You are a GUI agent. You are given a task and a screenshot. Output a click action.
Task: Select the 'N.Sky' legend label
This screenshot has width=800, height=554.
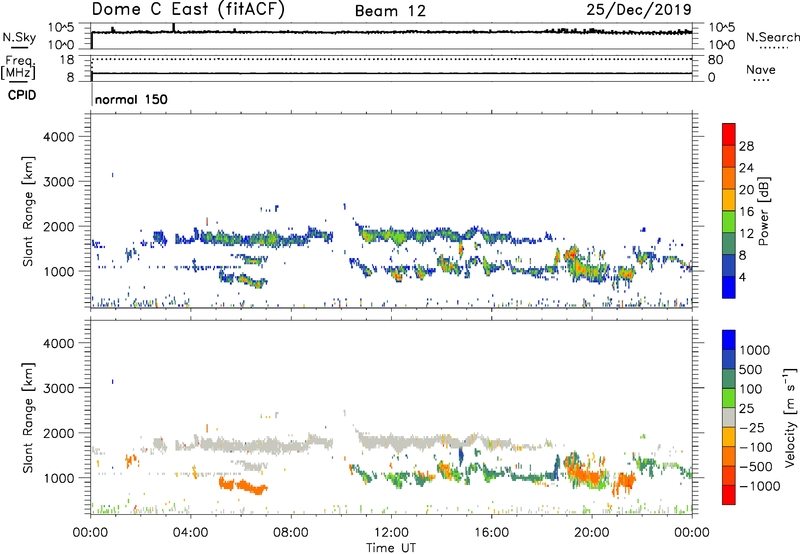(19, 37)
